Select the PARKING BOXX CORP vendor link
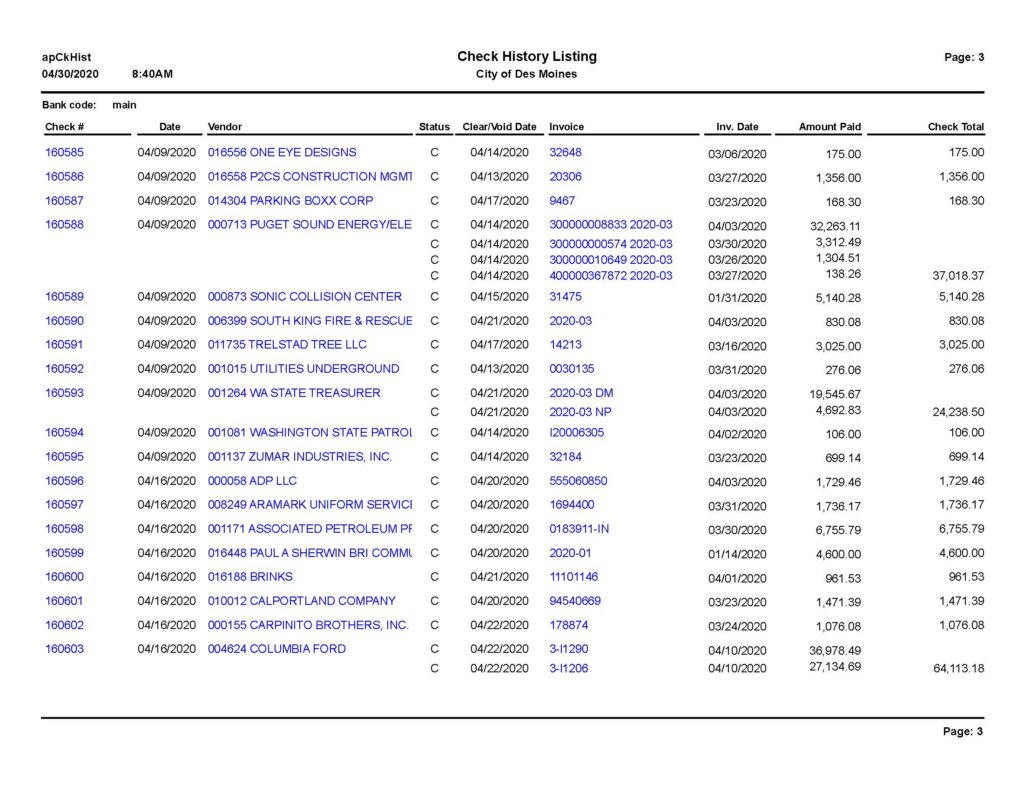This screenshot has height=791, width=1024. click(x=290, y=201)
